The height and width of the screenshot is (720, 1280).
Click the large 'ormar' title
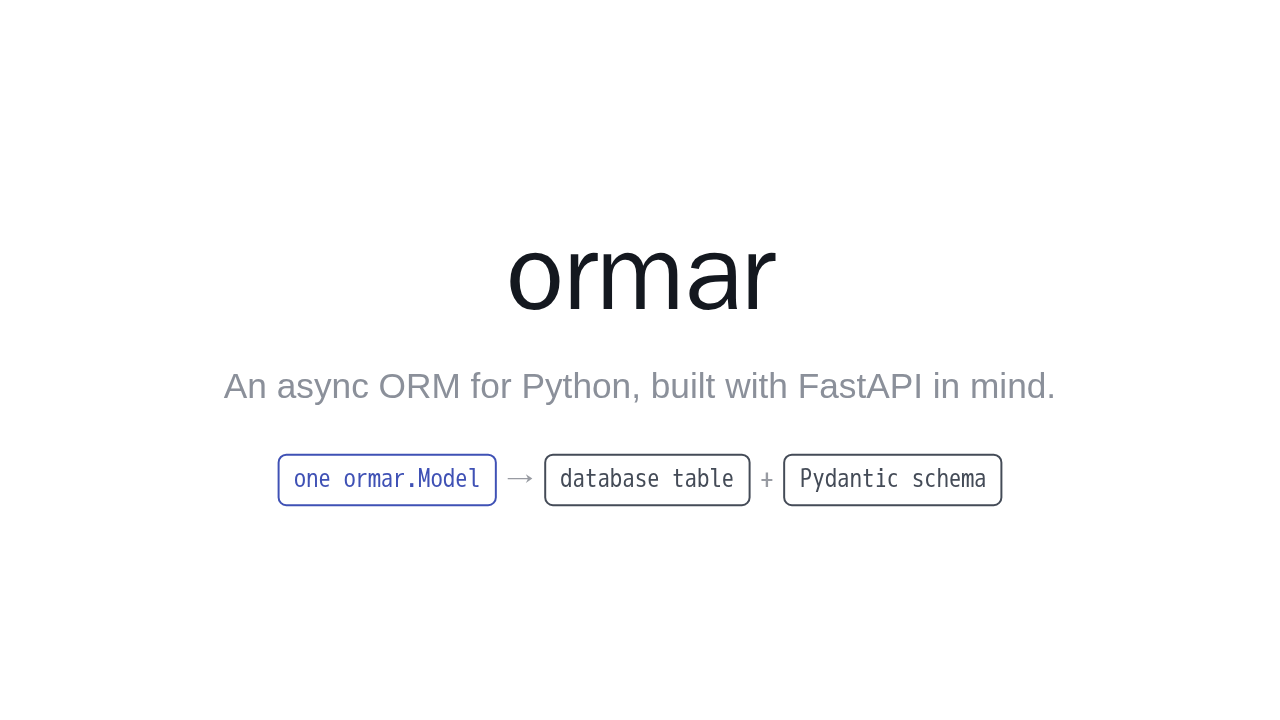point(640,275)
